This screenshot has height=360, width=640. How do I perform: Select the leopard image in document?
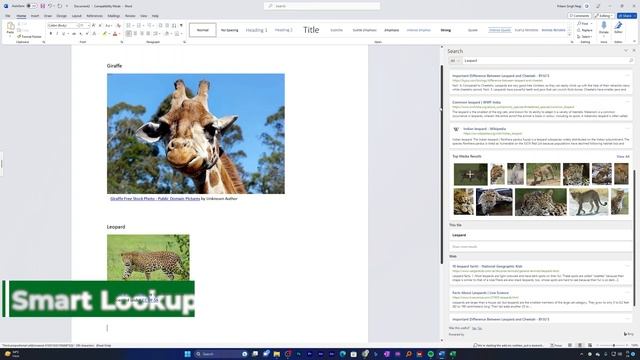coord(148,258)
